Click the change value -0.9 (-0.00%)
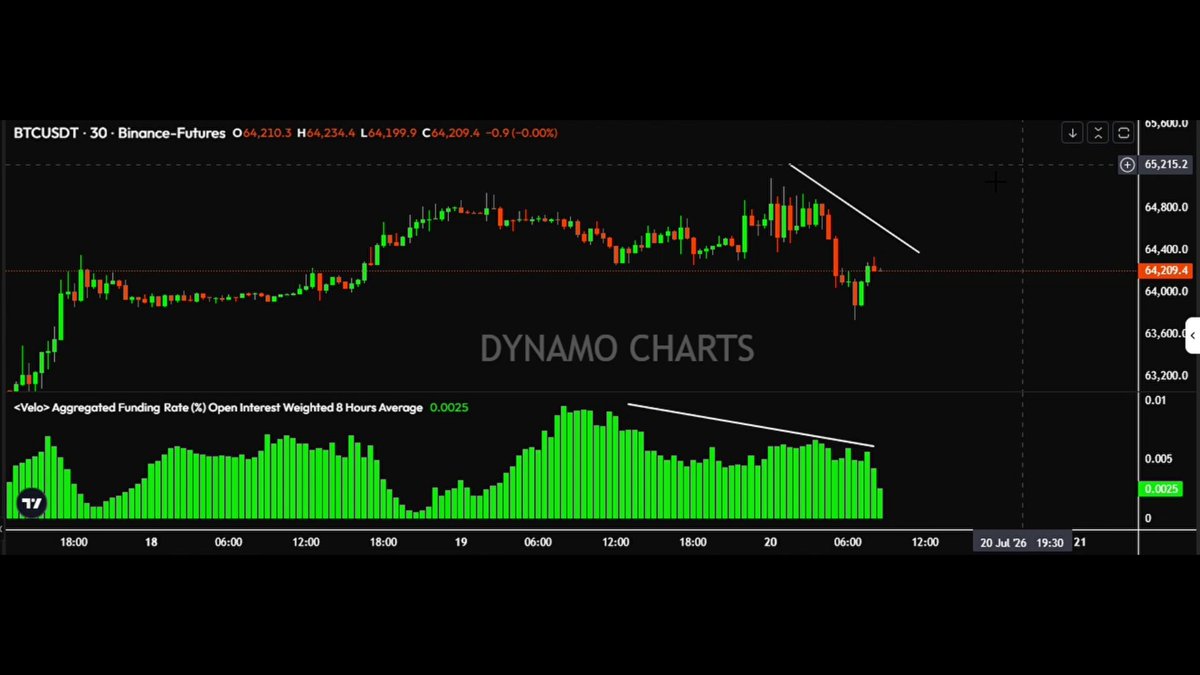Viewport: 1200px width, 675px height. 521,133
